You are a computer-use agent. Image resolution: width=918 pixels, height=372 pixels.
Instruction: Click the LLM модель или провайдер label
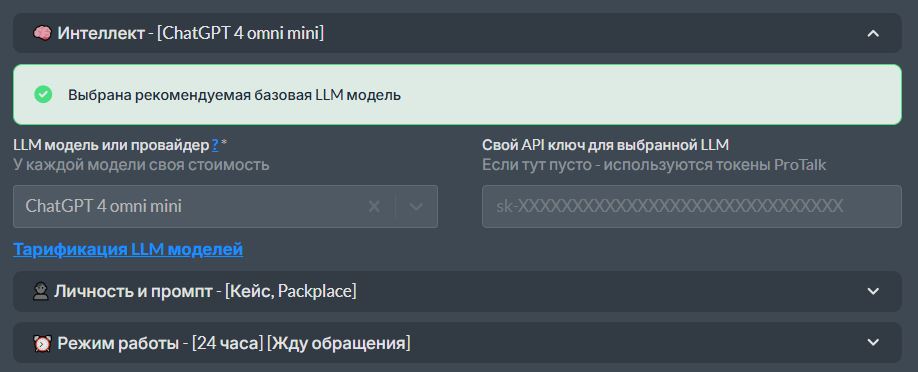click(111, 144)
